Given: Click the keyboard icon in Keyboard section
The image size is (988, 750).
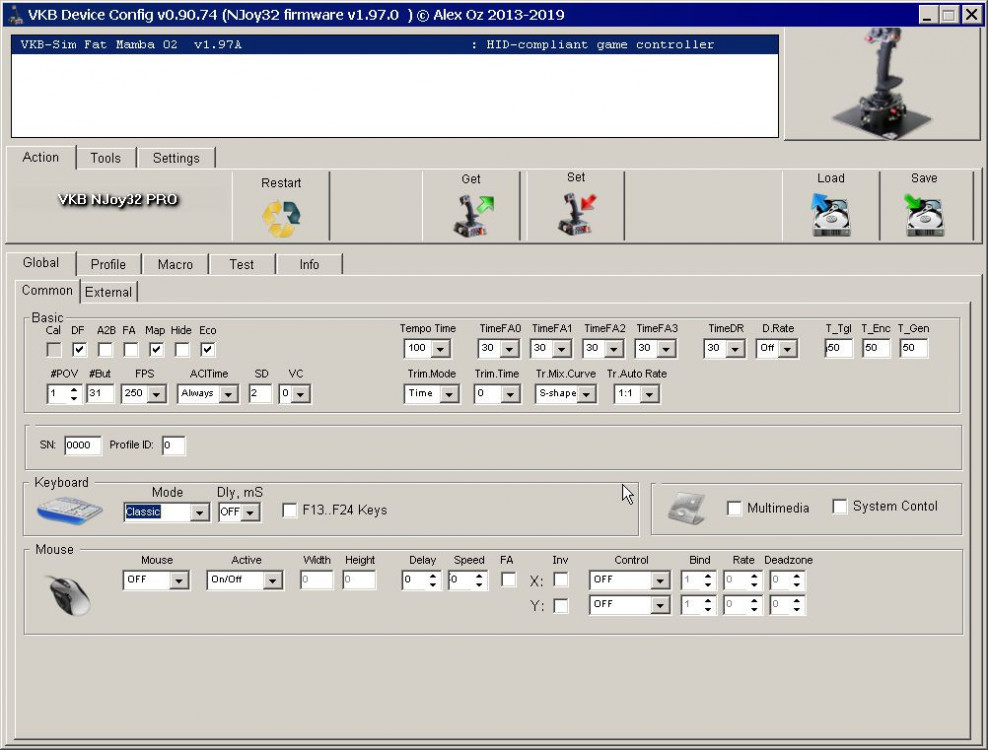Looking at the screenshot, I should coord(69,510).
